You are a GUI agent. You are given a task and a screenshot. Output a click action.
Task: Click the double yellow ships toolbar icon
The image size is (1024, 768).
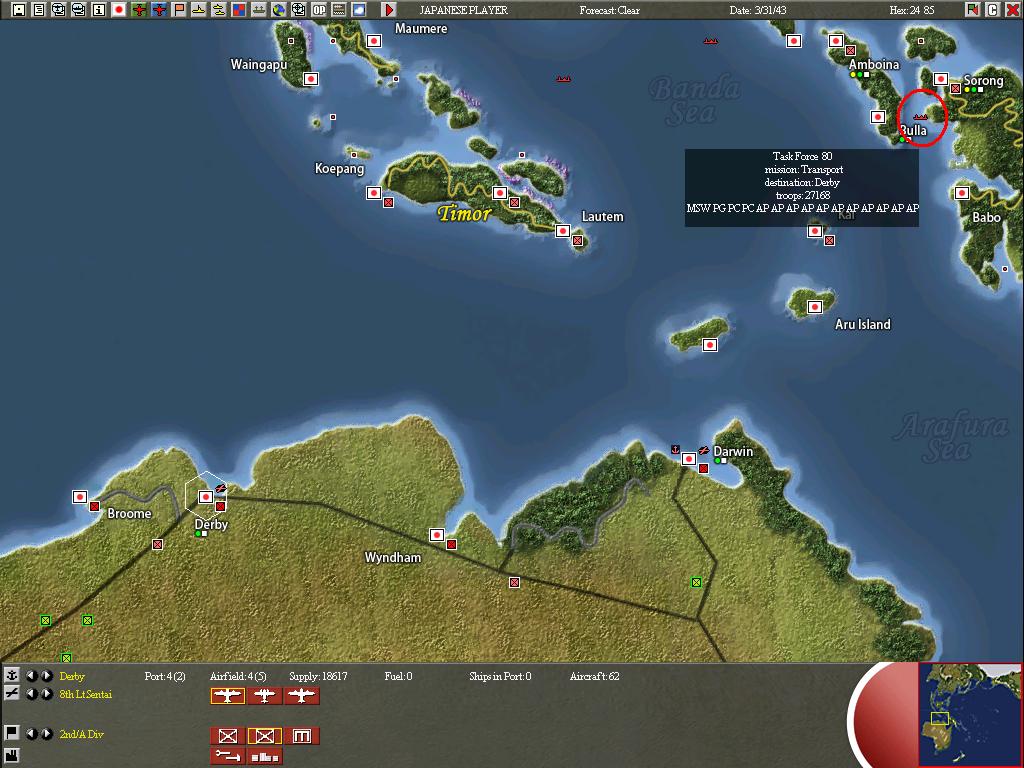point(219,10)
